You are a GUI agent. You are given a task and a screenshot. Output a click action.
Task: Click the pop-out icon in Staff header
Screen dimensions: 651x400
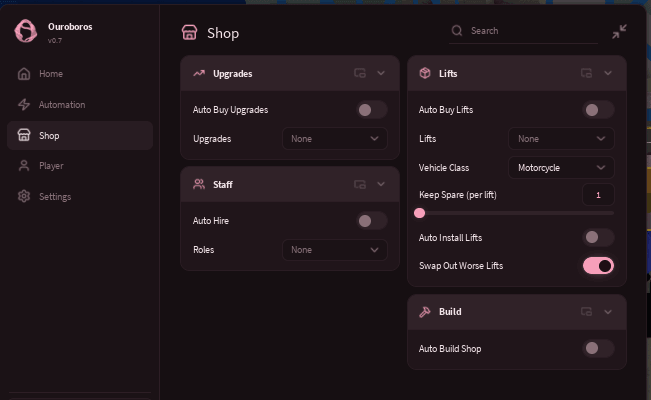click(360, 184)
